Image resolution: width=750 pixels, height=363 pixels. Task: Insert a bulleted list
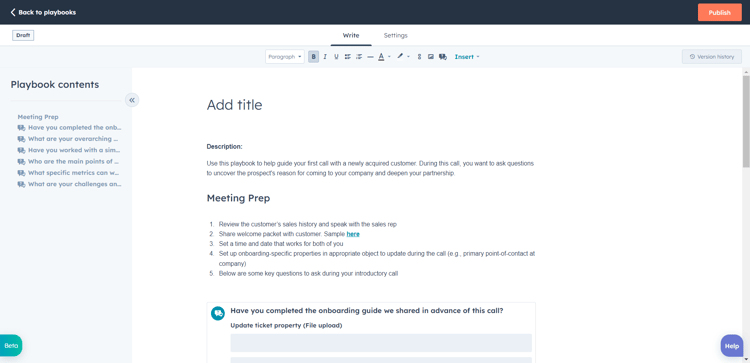pyautogui.click(x=348, y=56)
